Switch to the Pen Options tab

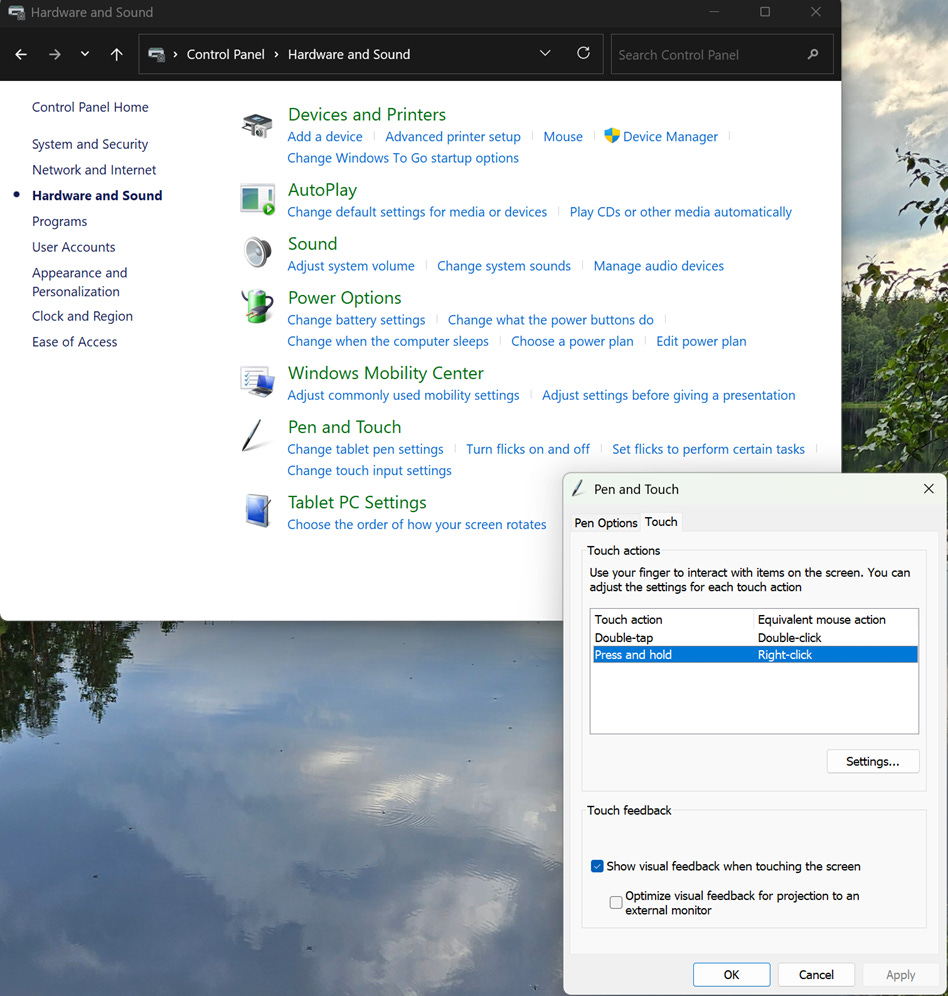(x=606, y=523)
